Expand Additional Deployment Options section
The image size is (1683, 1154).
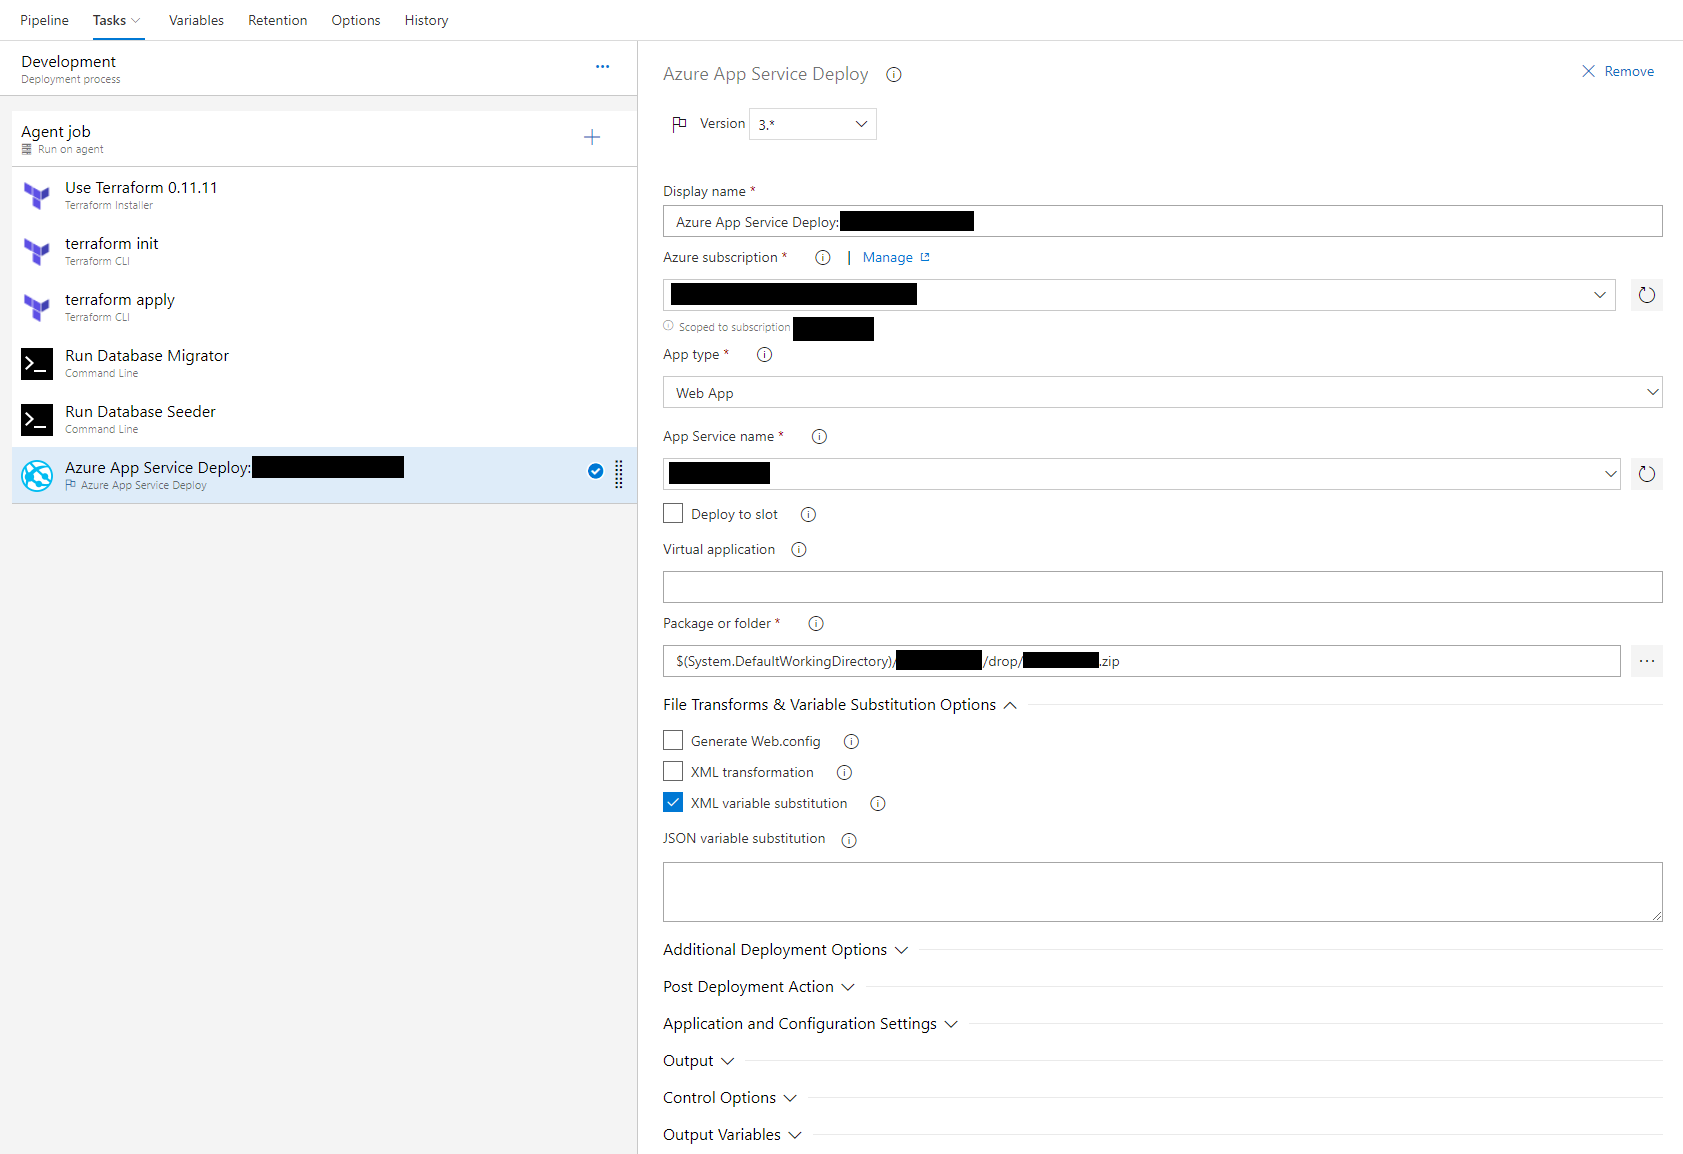coord(786,950)
